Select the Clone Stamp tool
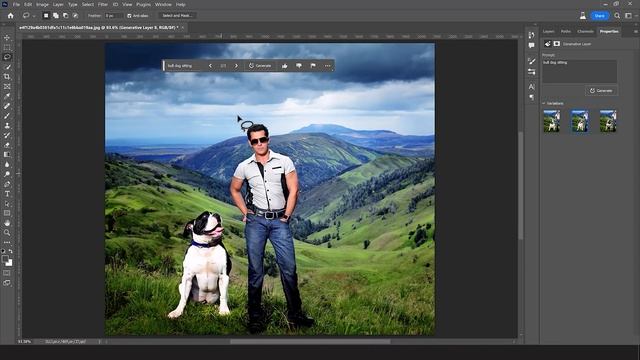 [x=7, y=126]
